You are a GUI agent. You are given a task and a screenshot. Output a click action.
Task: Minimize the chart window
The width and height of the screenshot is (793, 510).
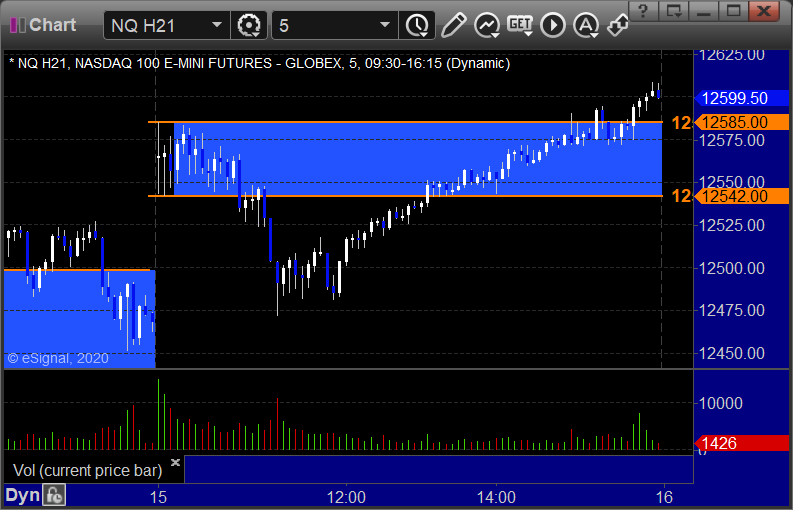703,11
